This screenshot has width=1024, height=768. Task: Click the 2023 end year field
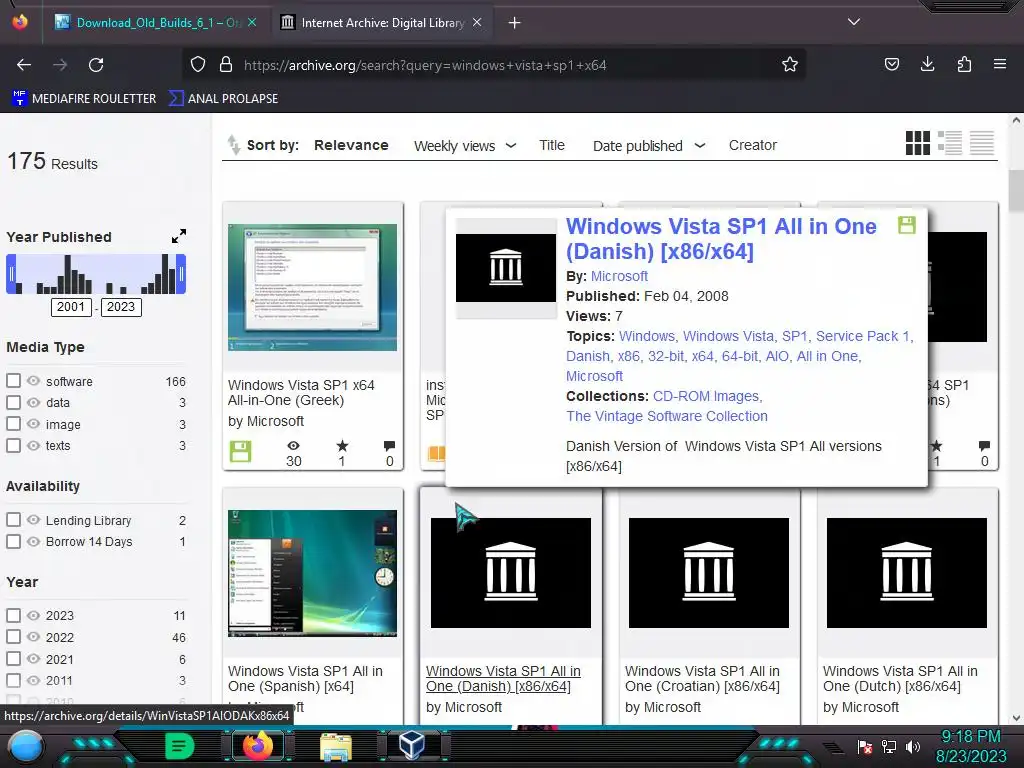(x=121, y=307)
